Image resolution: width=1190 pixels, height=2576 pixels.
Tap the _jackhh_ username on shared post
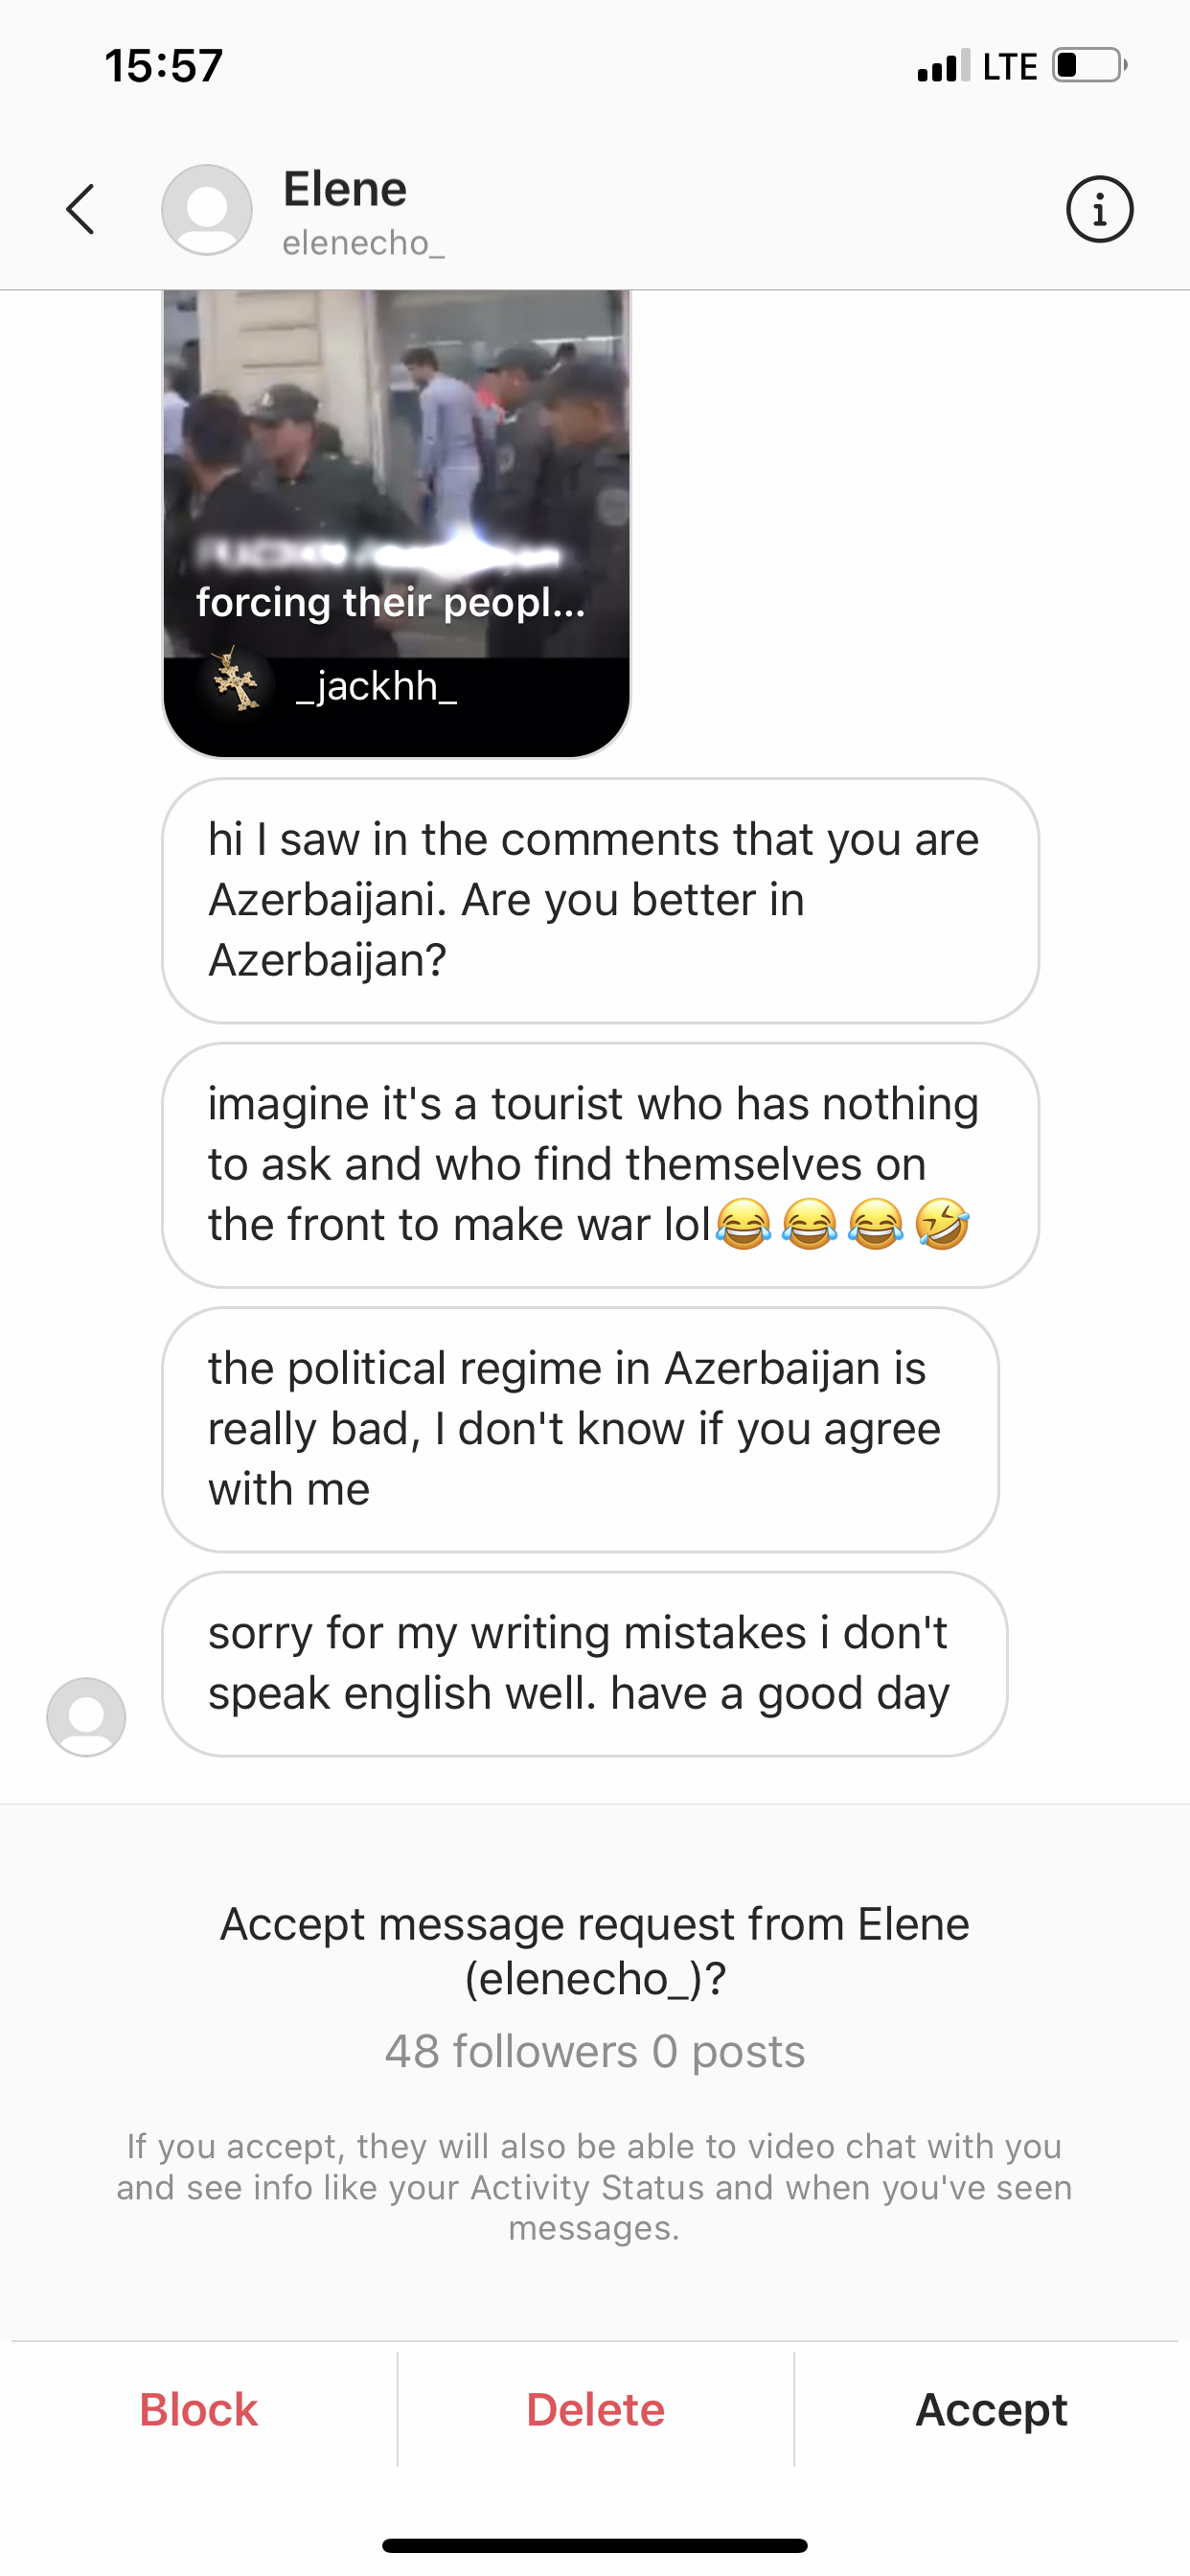coord(377,686)
